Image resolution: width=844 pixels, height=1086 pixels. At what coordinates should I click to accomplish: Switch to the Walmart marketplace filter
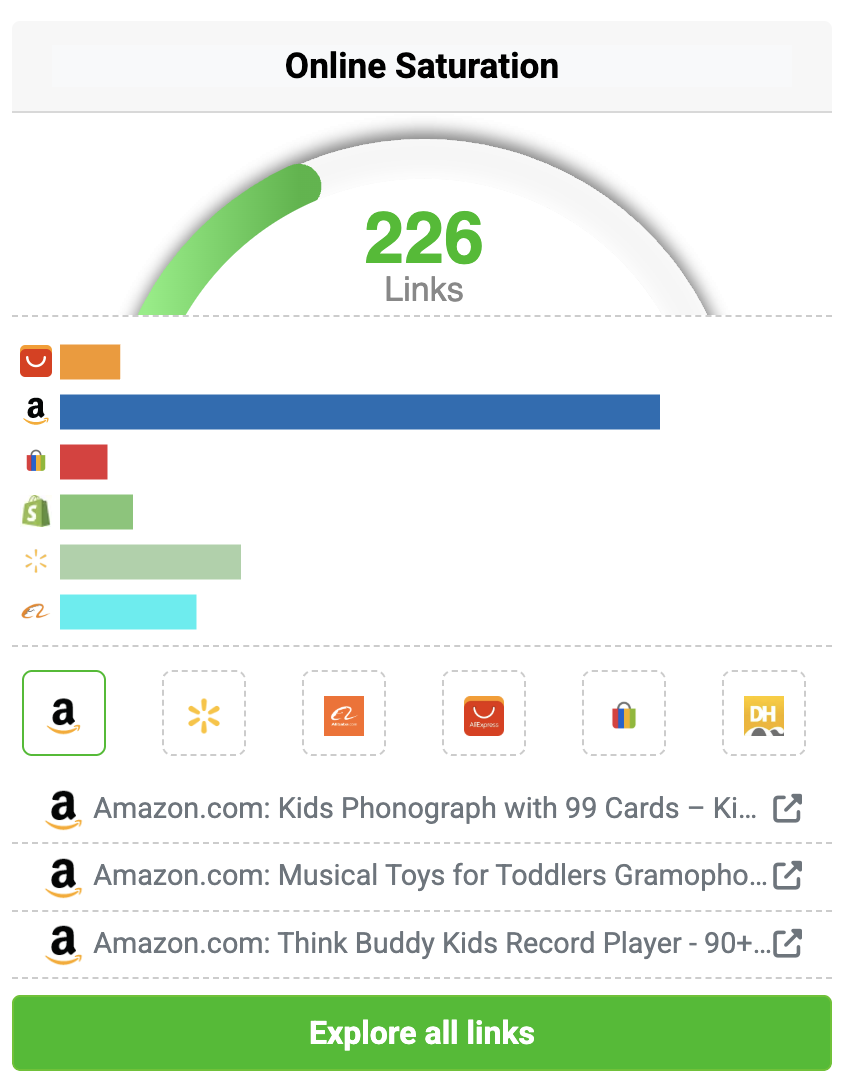pos(204,712)
